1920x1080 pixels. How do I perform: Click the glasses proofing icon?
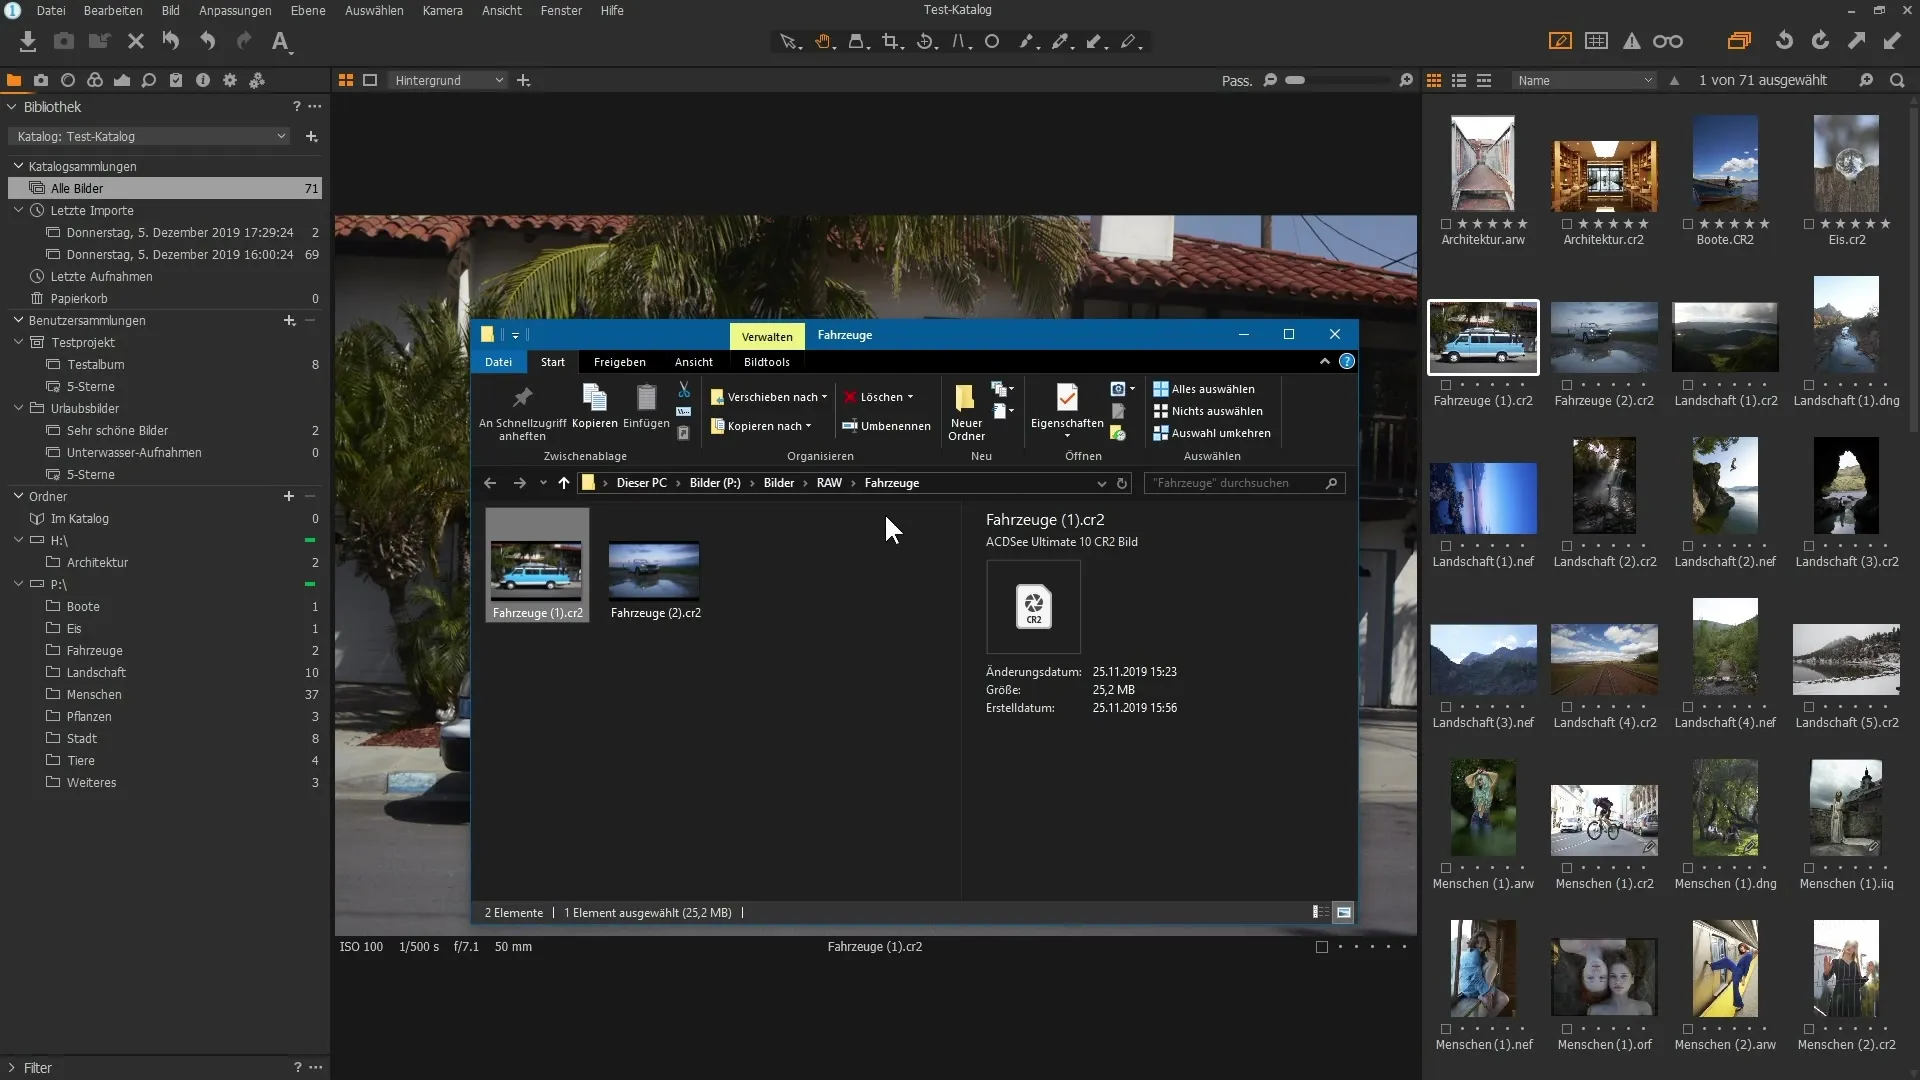1668,41
